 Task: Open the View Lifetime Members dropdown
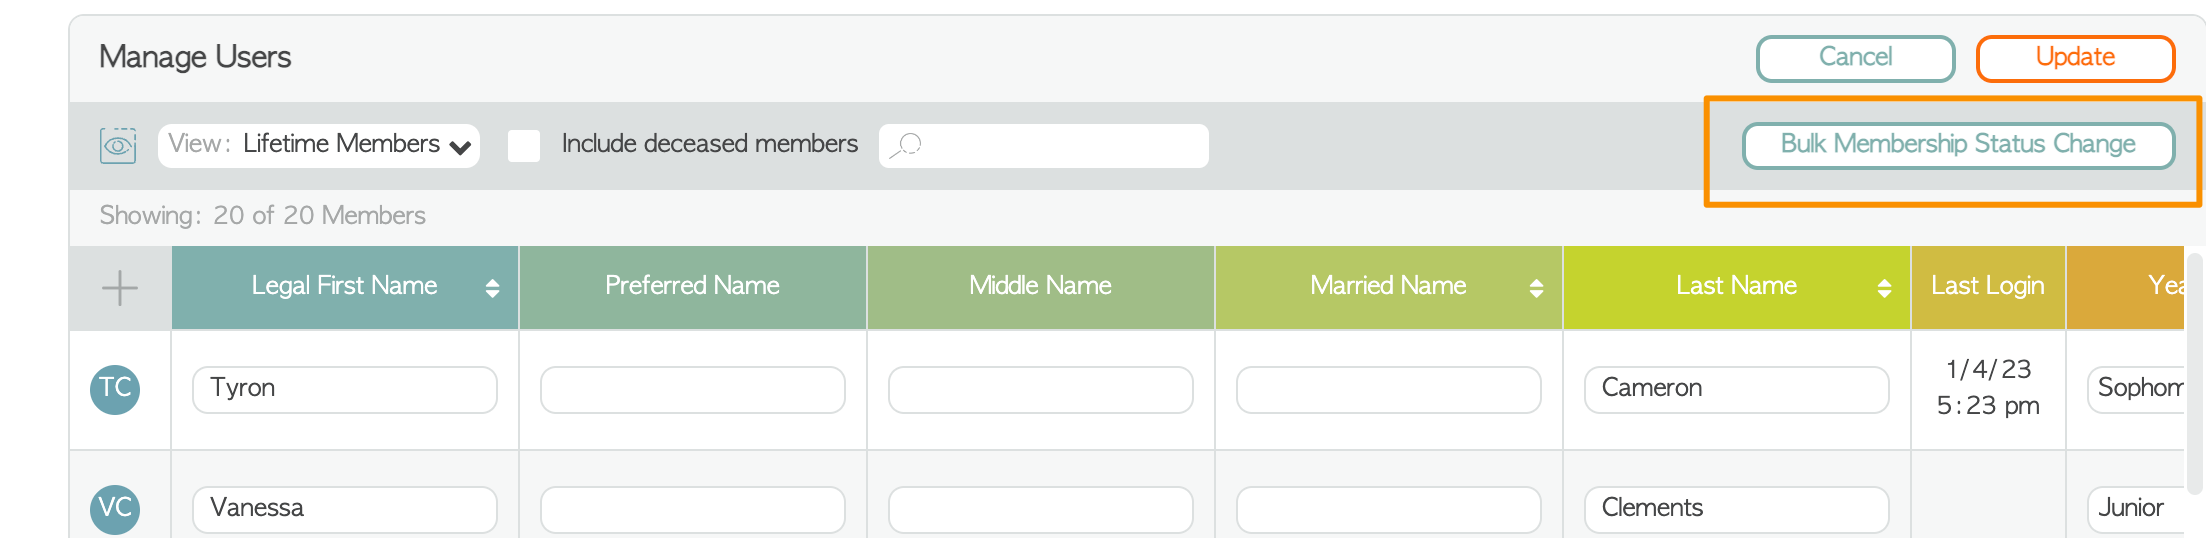(x=319, y=146)
